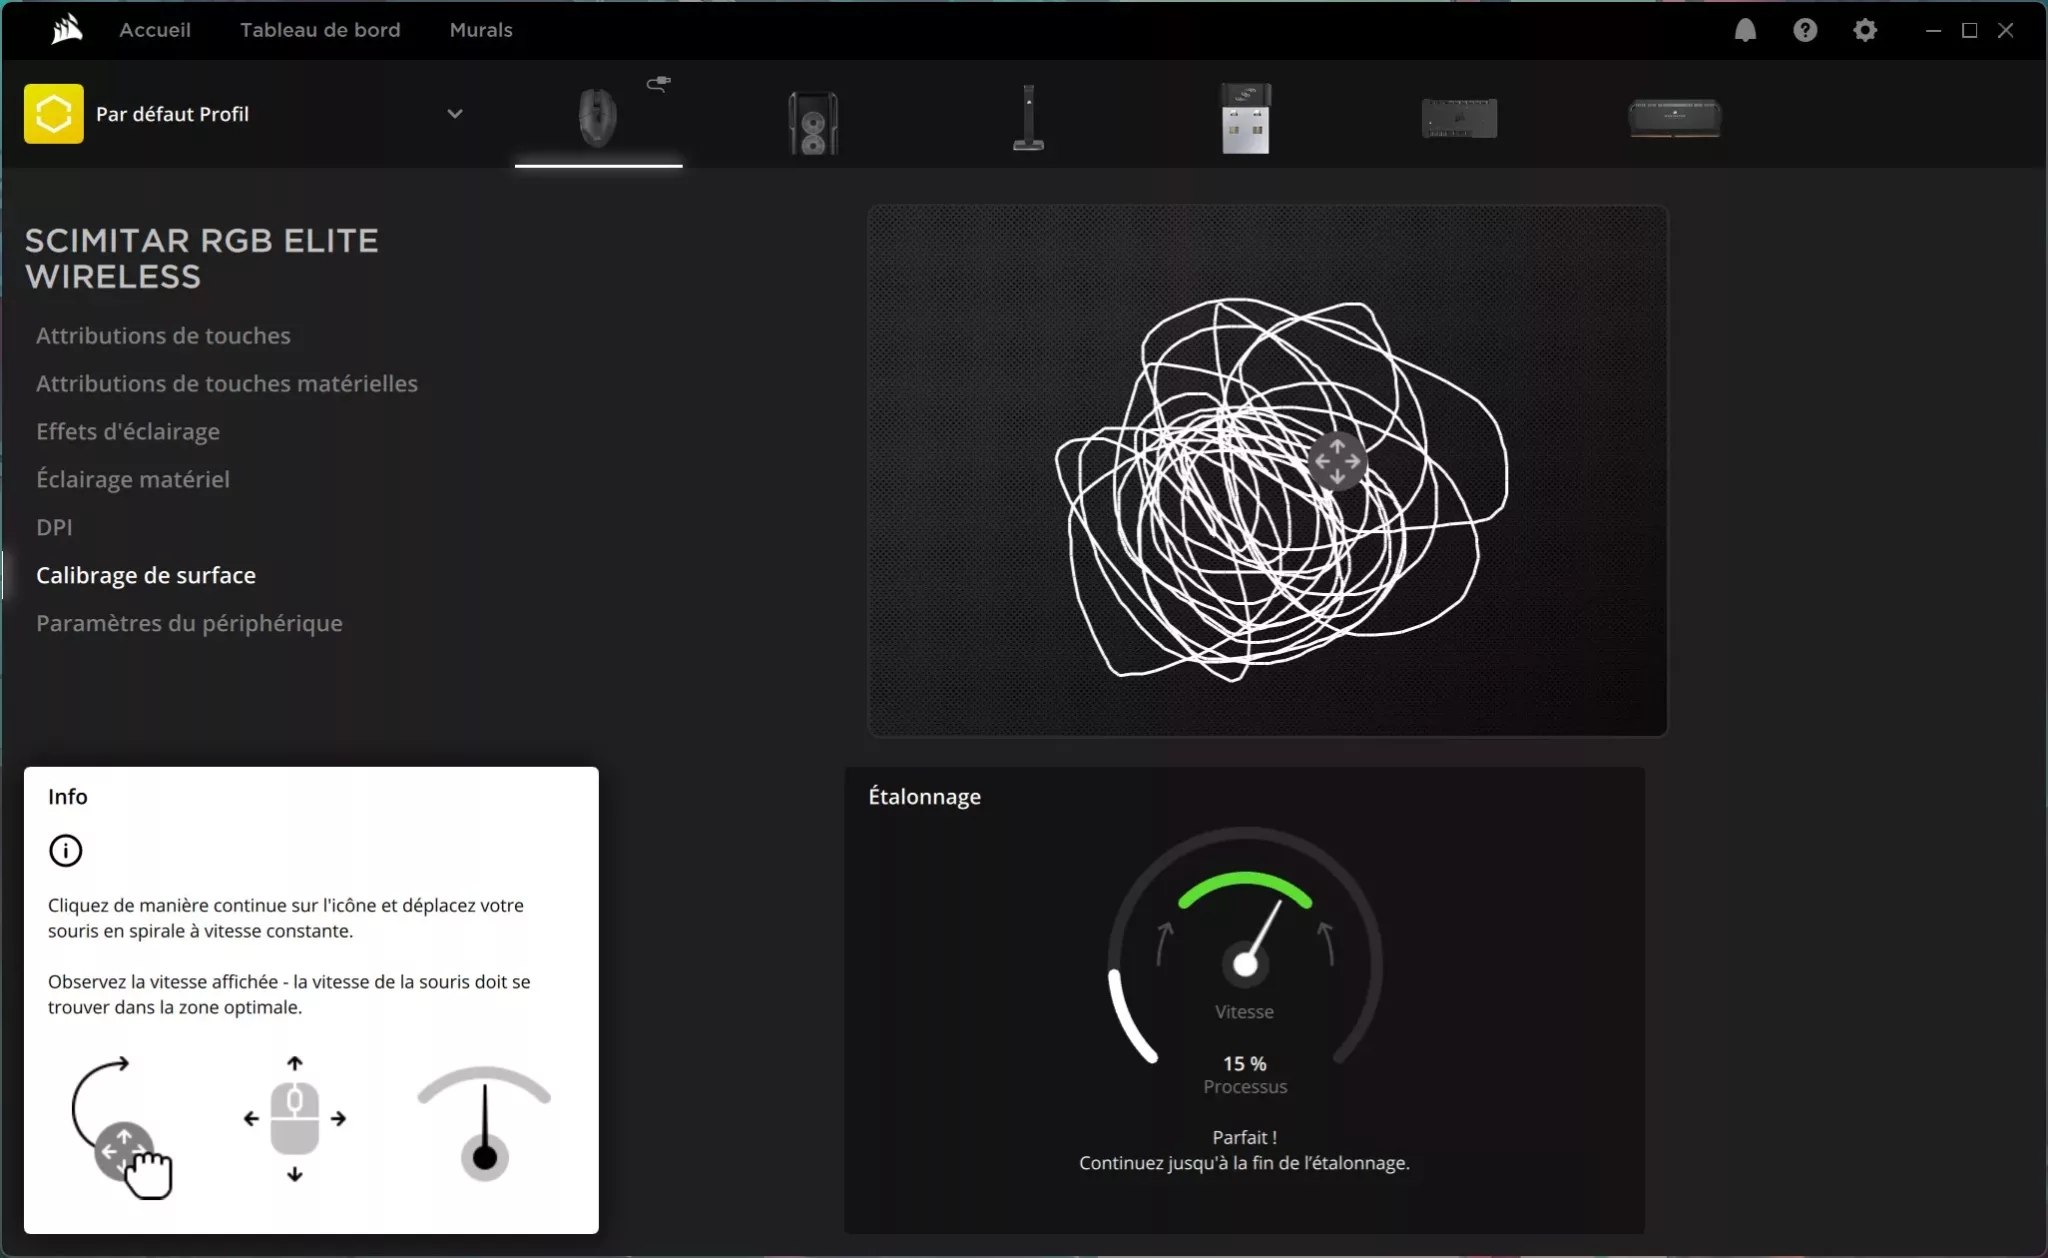Screen dimensions: 2048x1258
Task: Open Paramètres du périphérique
Action: [189, 623]
